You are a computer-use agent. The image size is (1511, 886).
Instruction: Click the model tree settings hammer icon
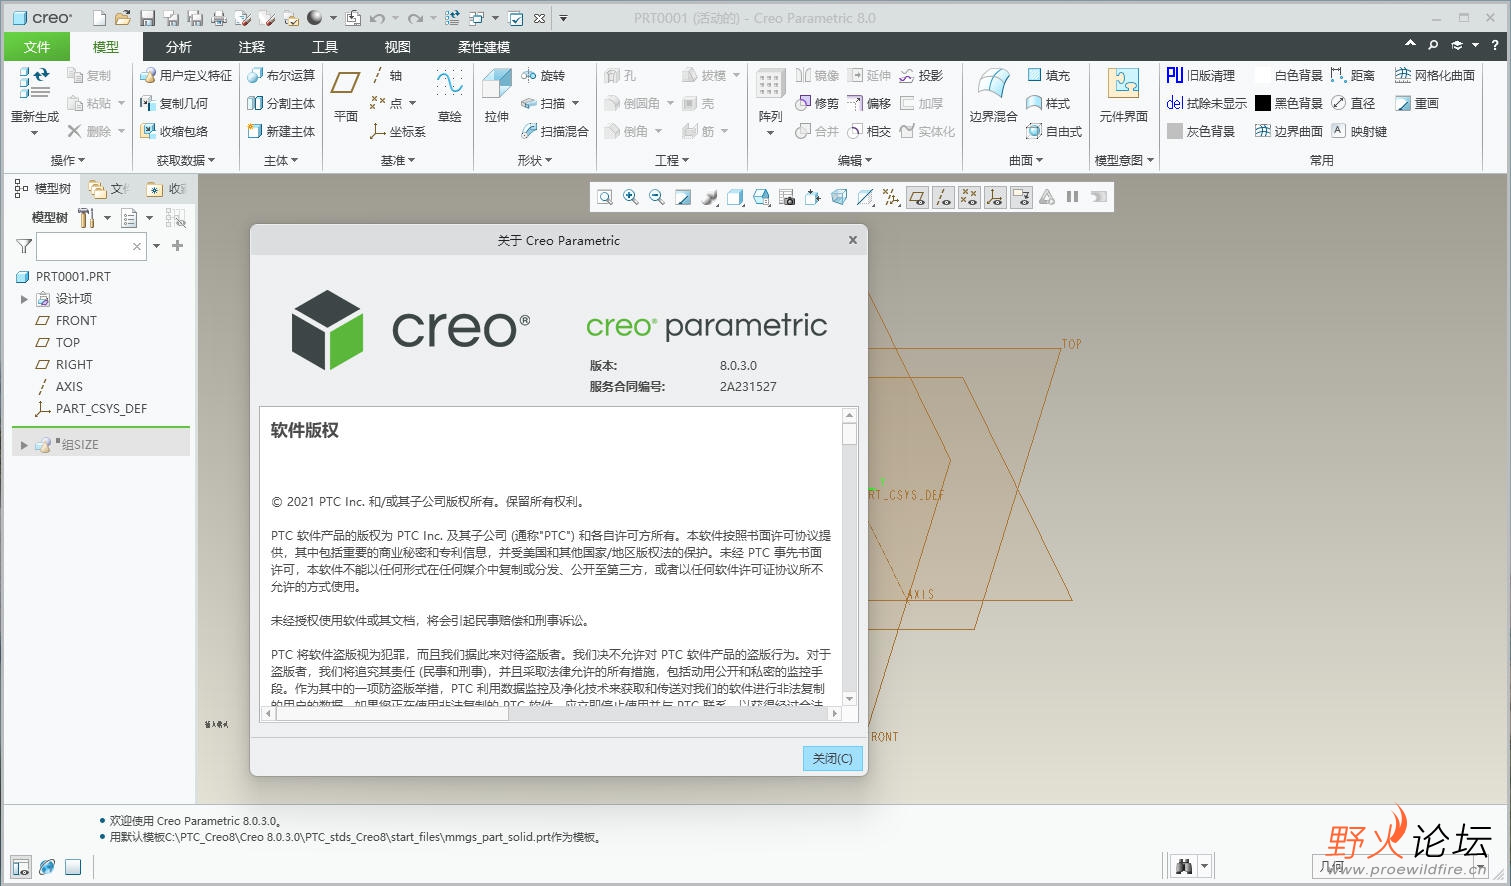point(87,217)
